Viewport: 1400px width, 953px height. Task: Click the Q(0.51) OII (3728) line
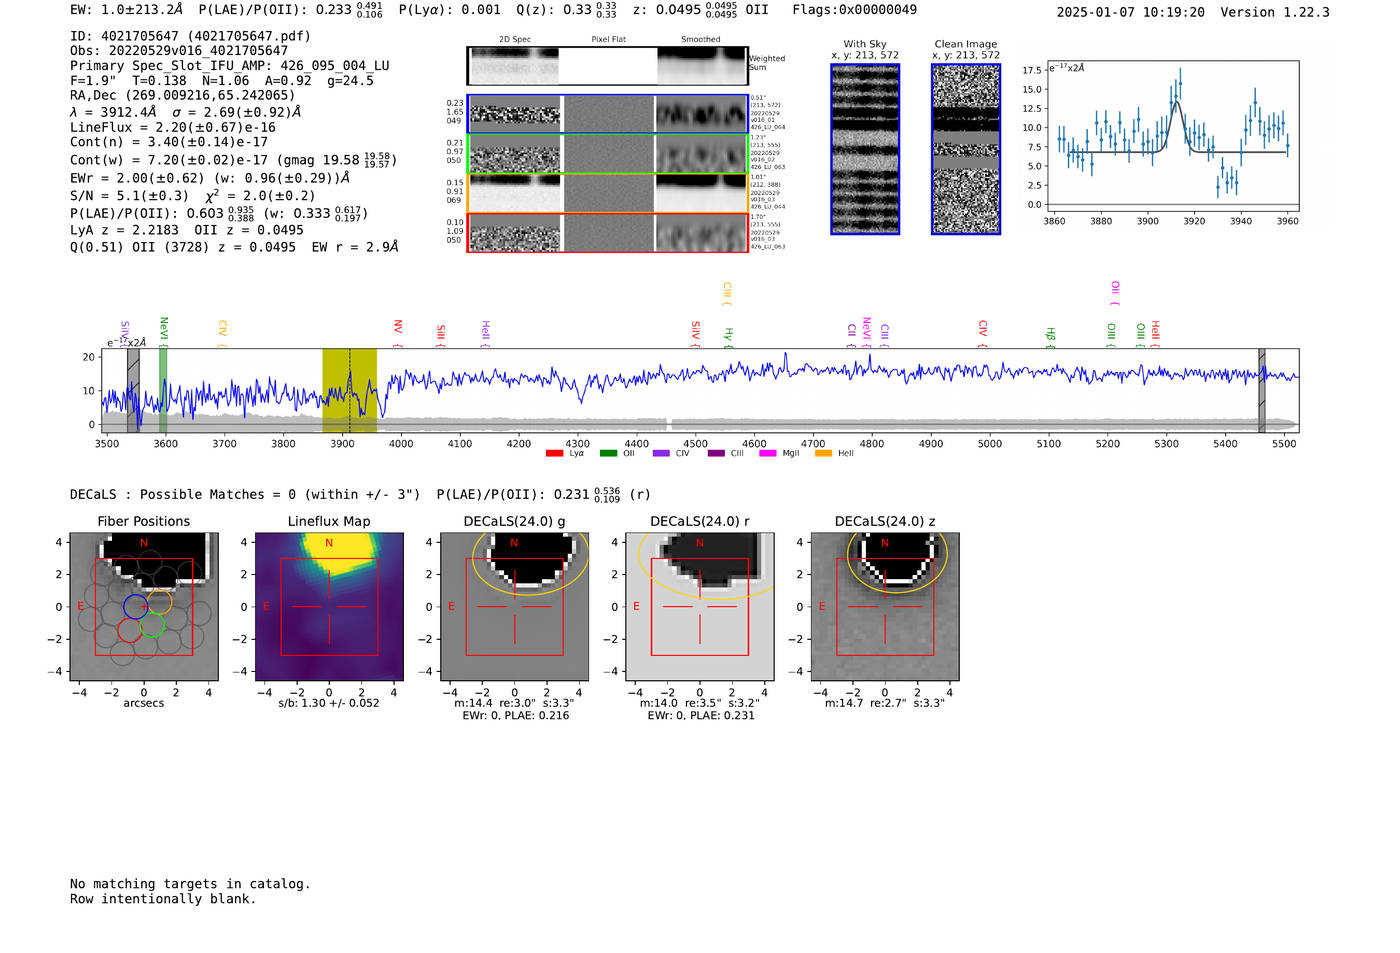tap(234, 247)
